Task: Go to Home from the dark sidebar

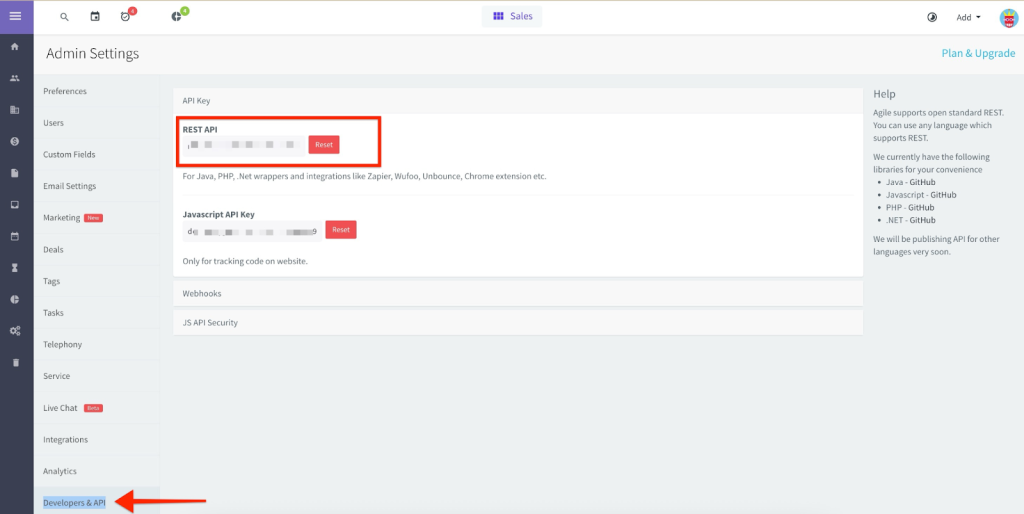Action: [x=15, y=47]
